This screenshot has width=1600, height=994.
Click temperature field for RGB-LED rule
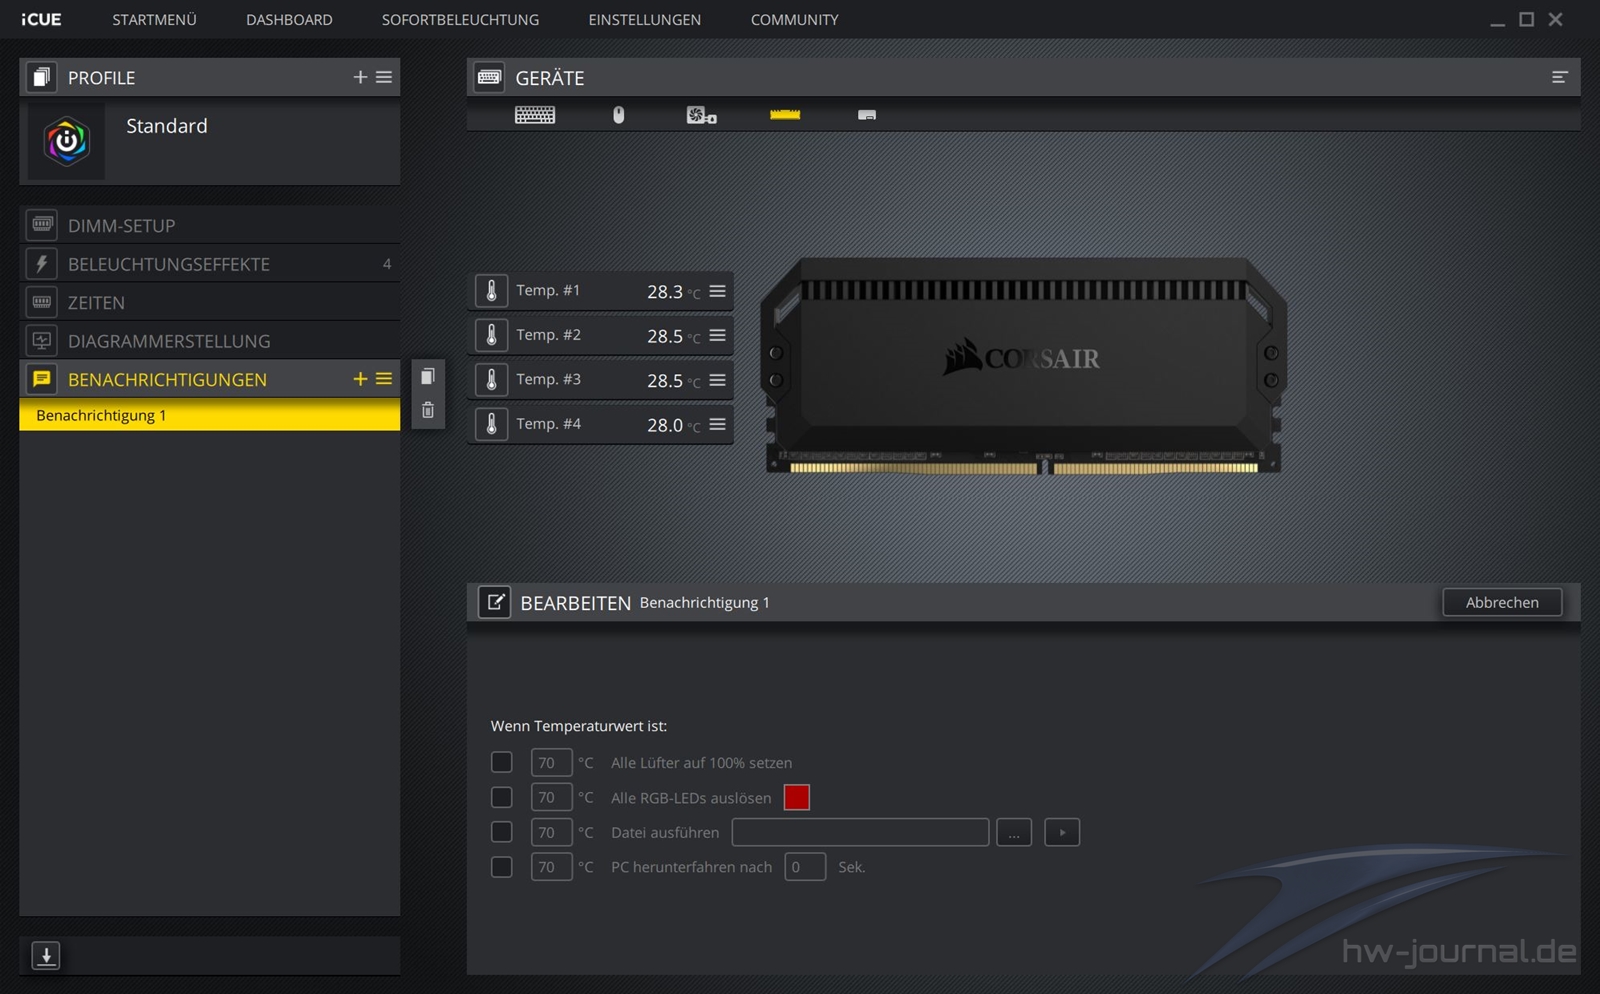[x=551, y=797]
